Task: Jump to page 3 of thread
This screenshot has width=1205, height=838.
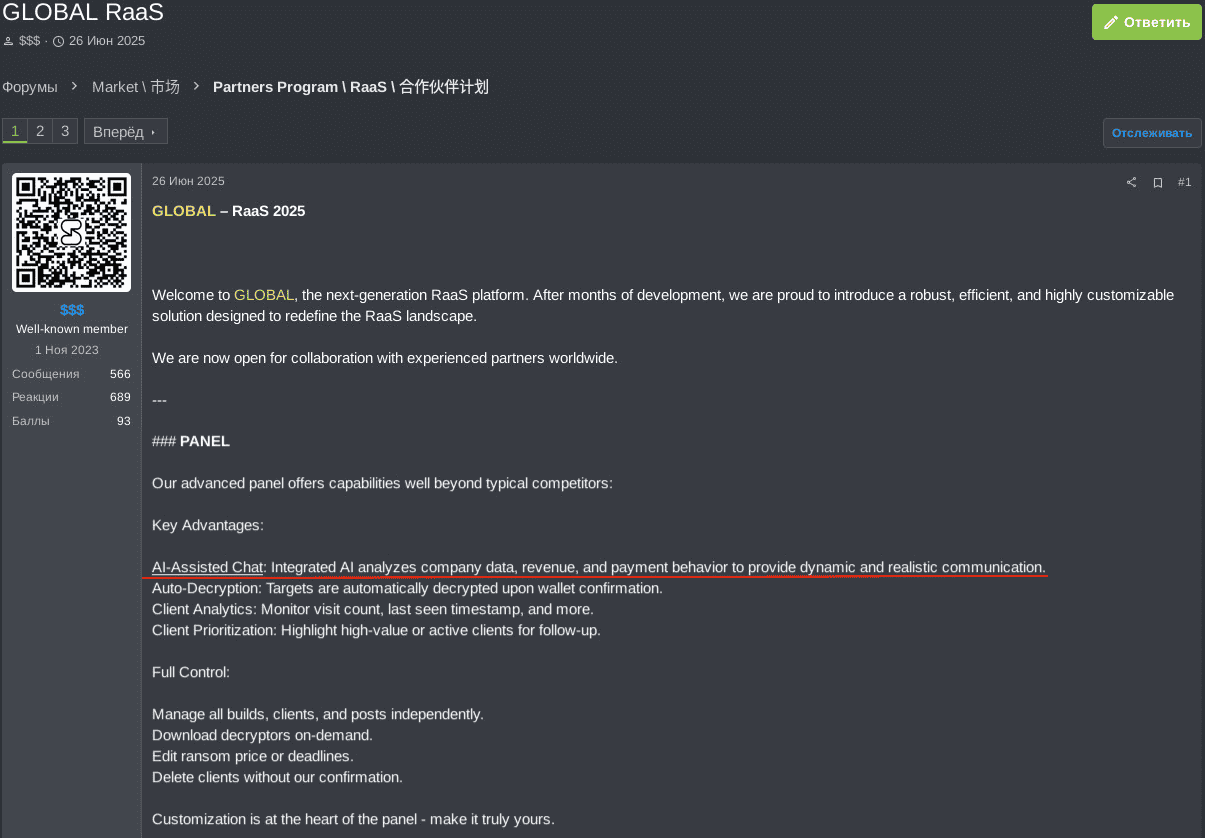Action: point(65,131)
